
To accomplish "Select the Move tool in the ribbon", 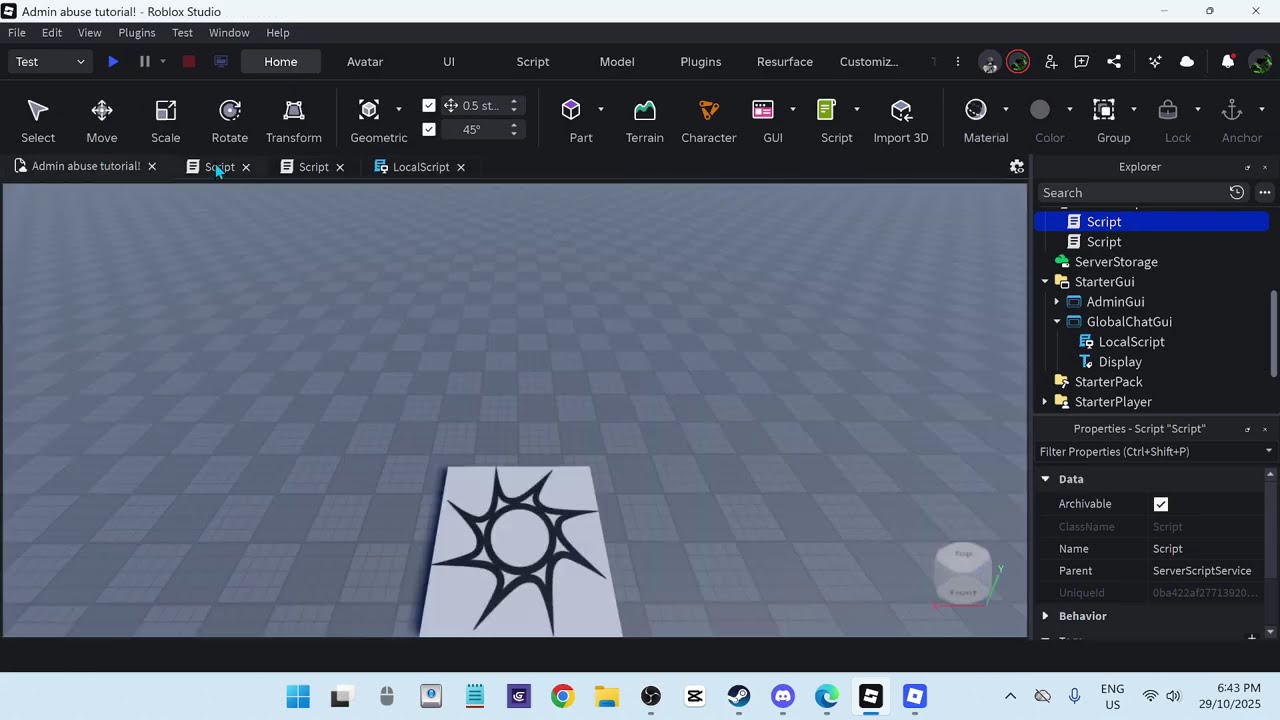I will (x=101, y=120).
